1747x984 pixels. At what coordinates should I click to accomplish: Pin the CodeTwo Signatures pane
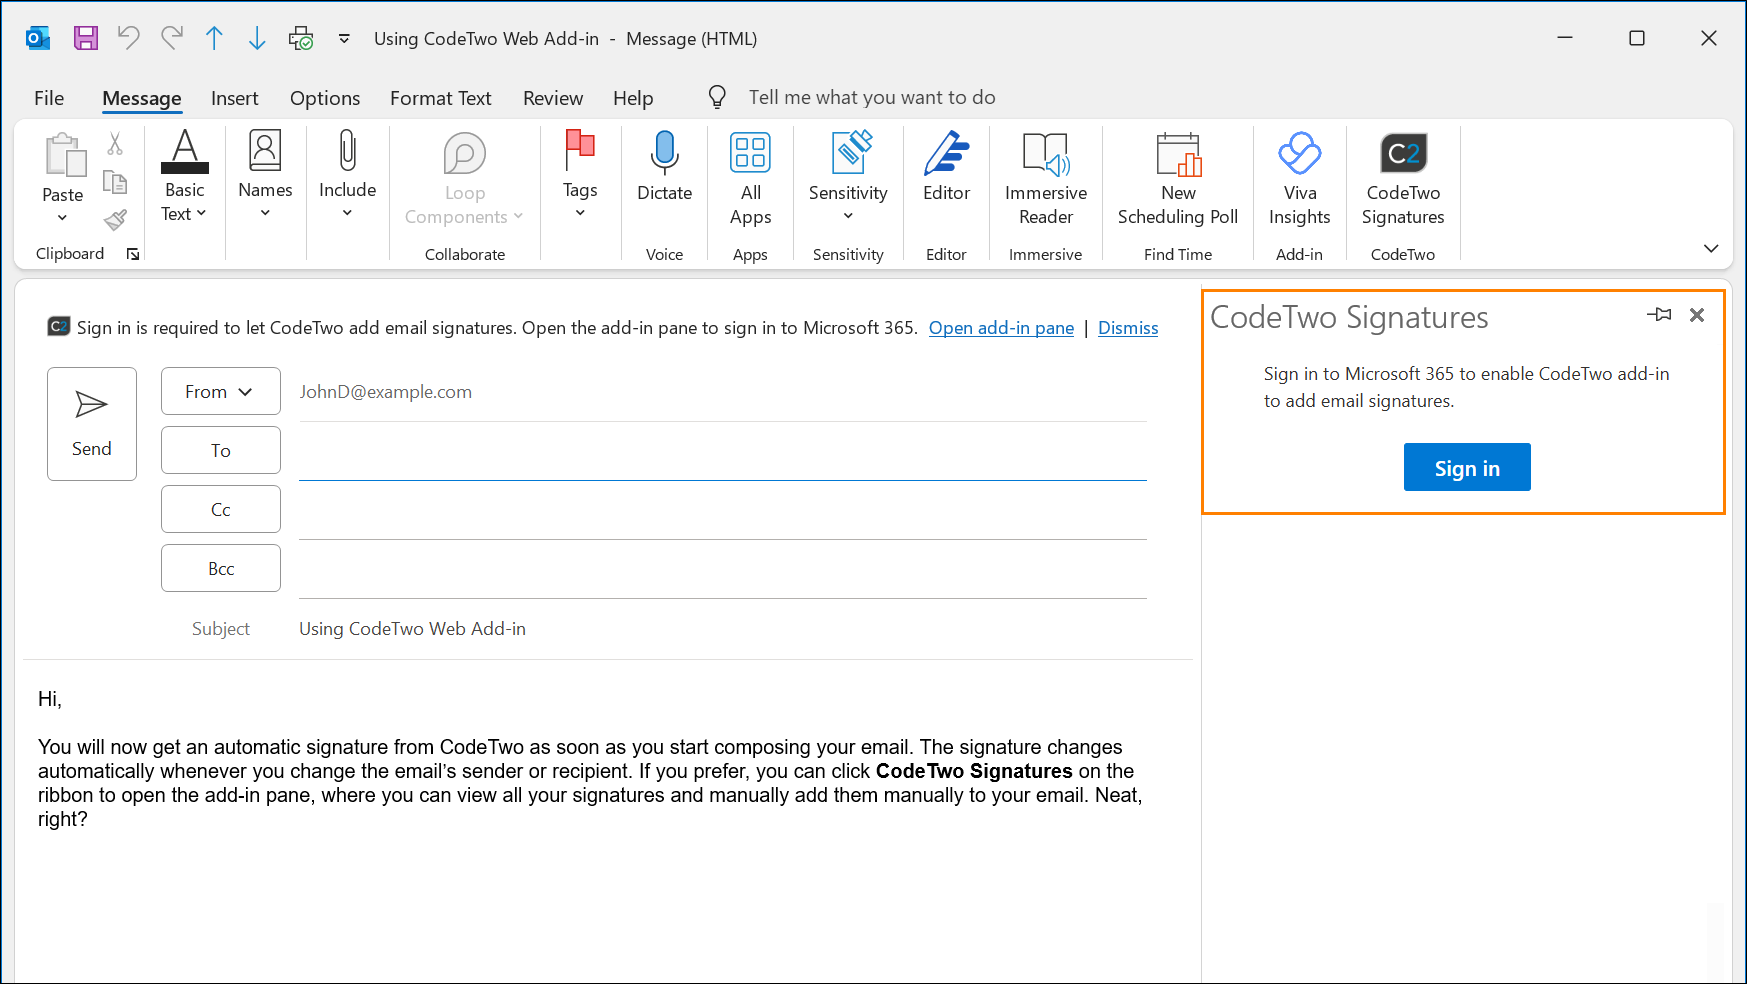(1660, 315)
